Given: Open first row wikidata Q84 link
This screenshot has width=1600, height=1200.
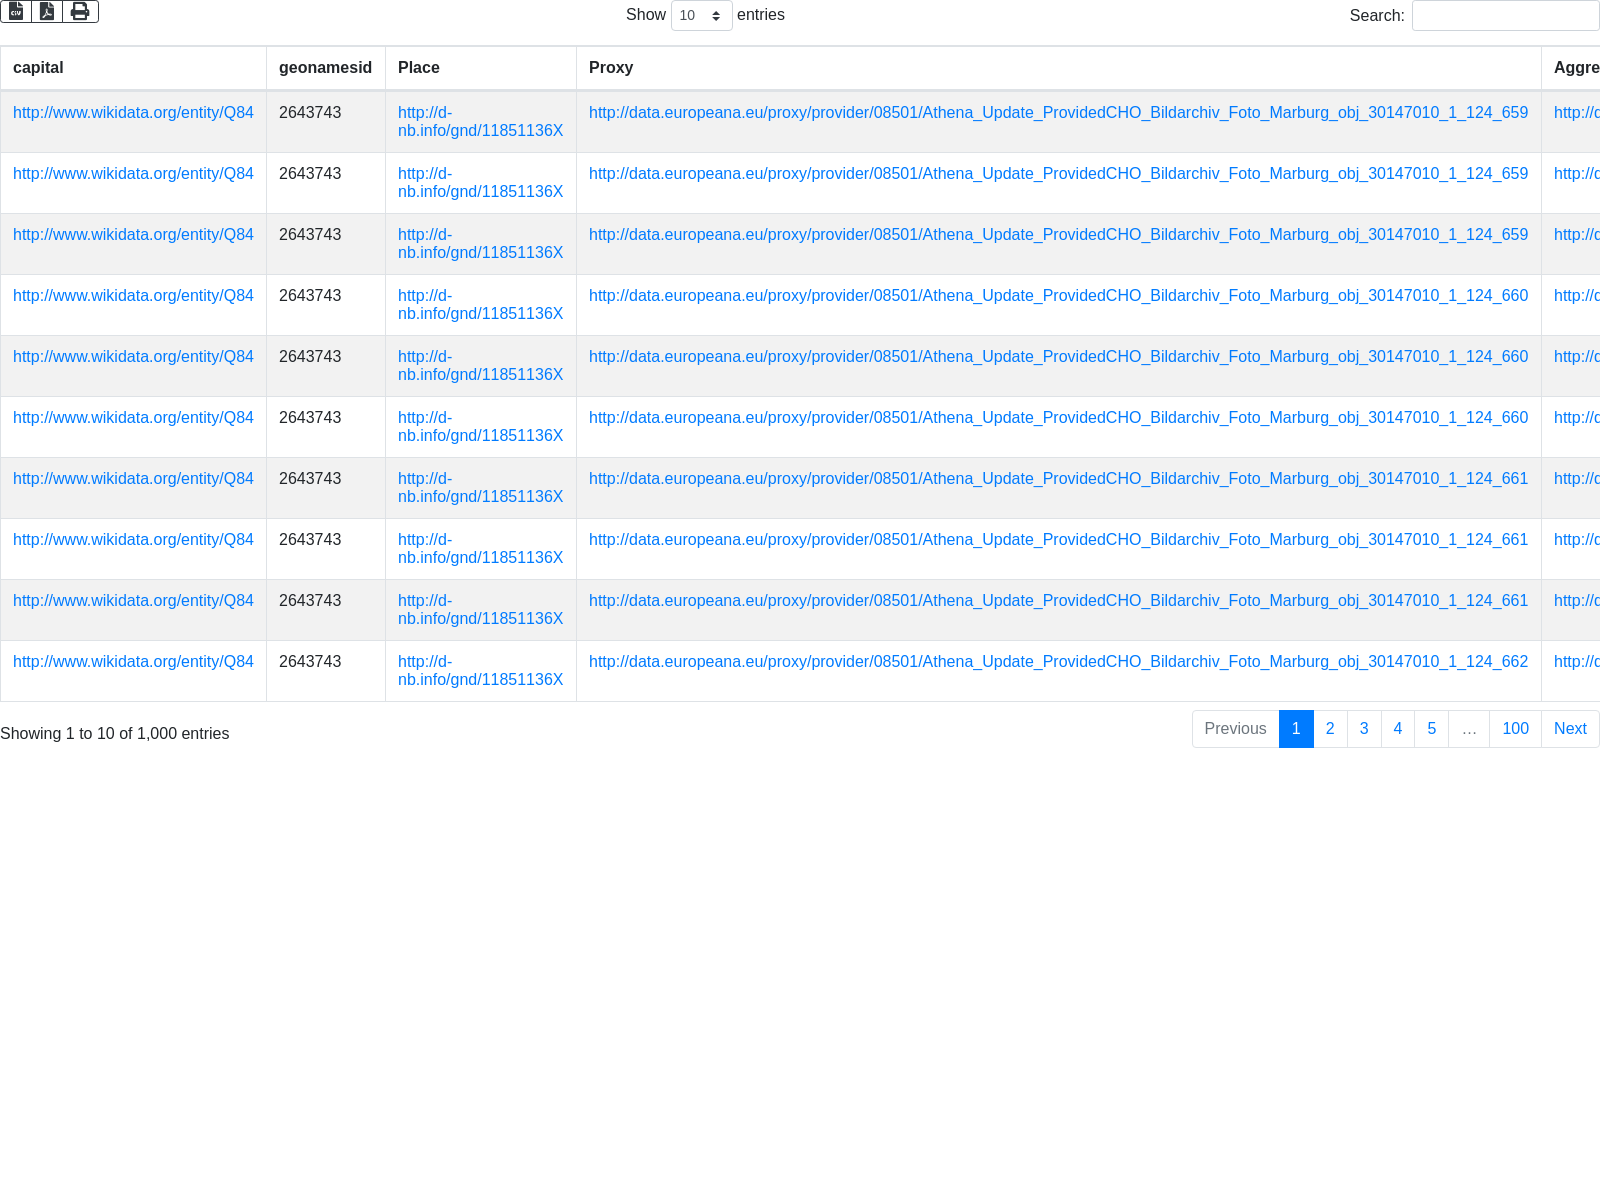Looking at the screenshot, I should point(133,113).
